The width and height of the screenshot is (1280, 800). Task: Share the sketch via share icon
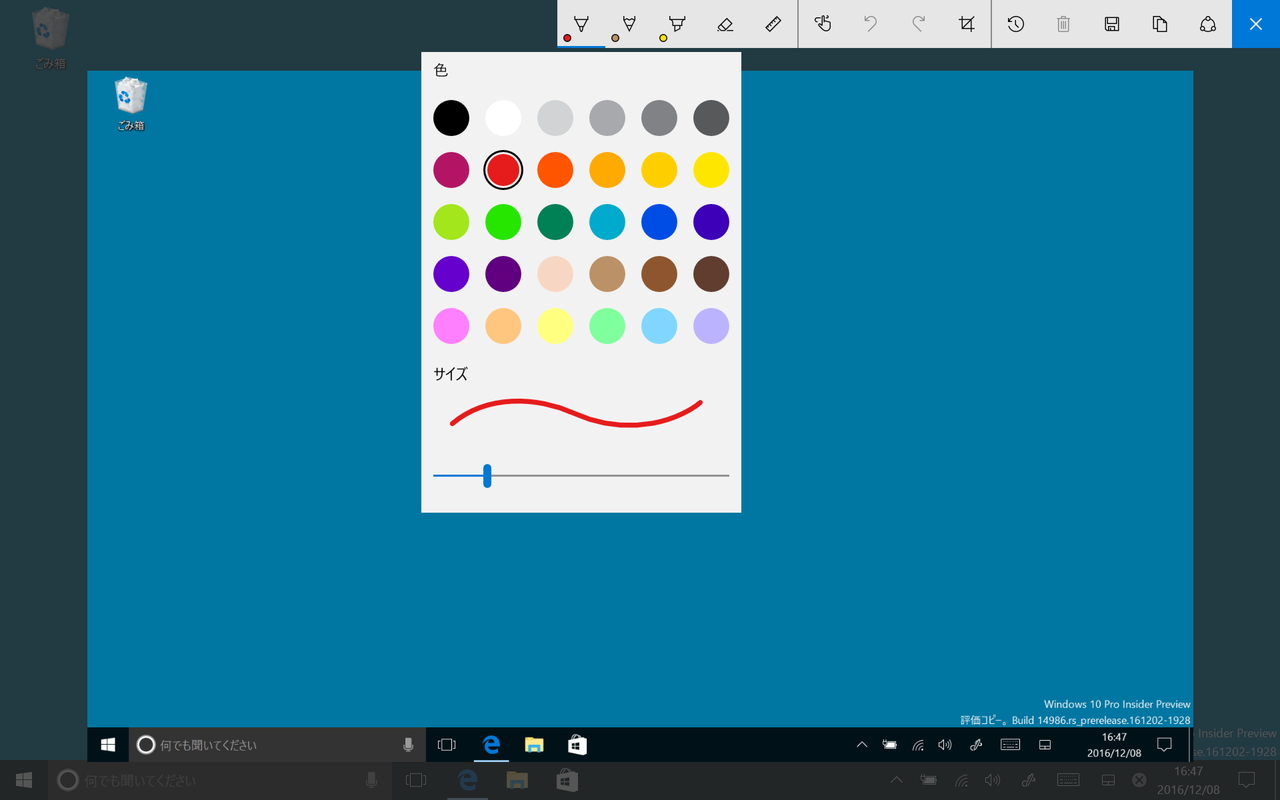click(1208, 24)
